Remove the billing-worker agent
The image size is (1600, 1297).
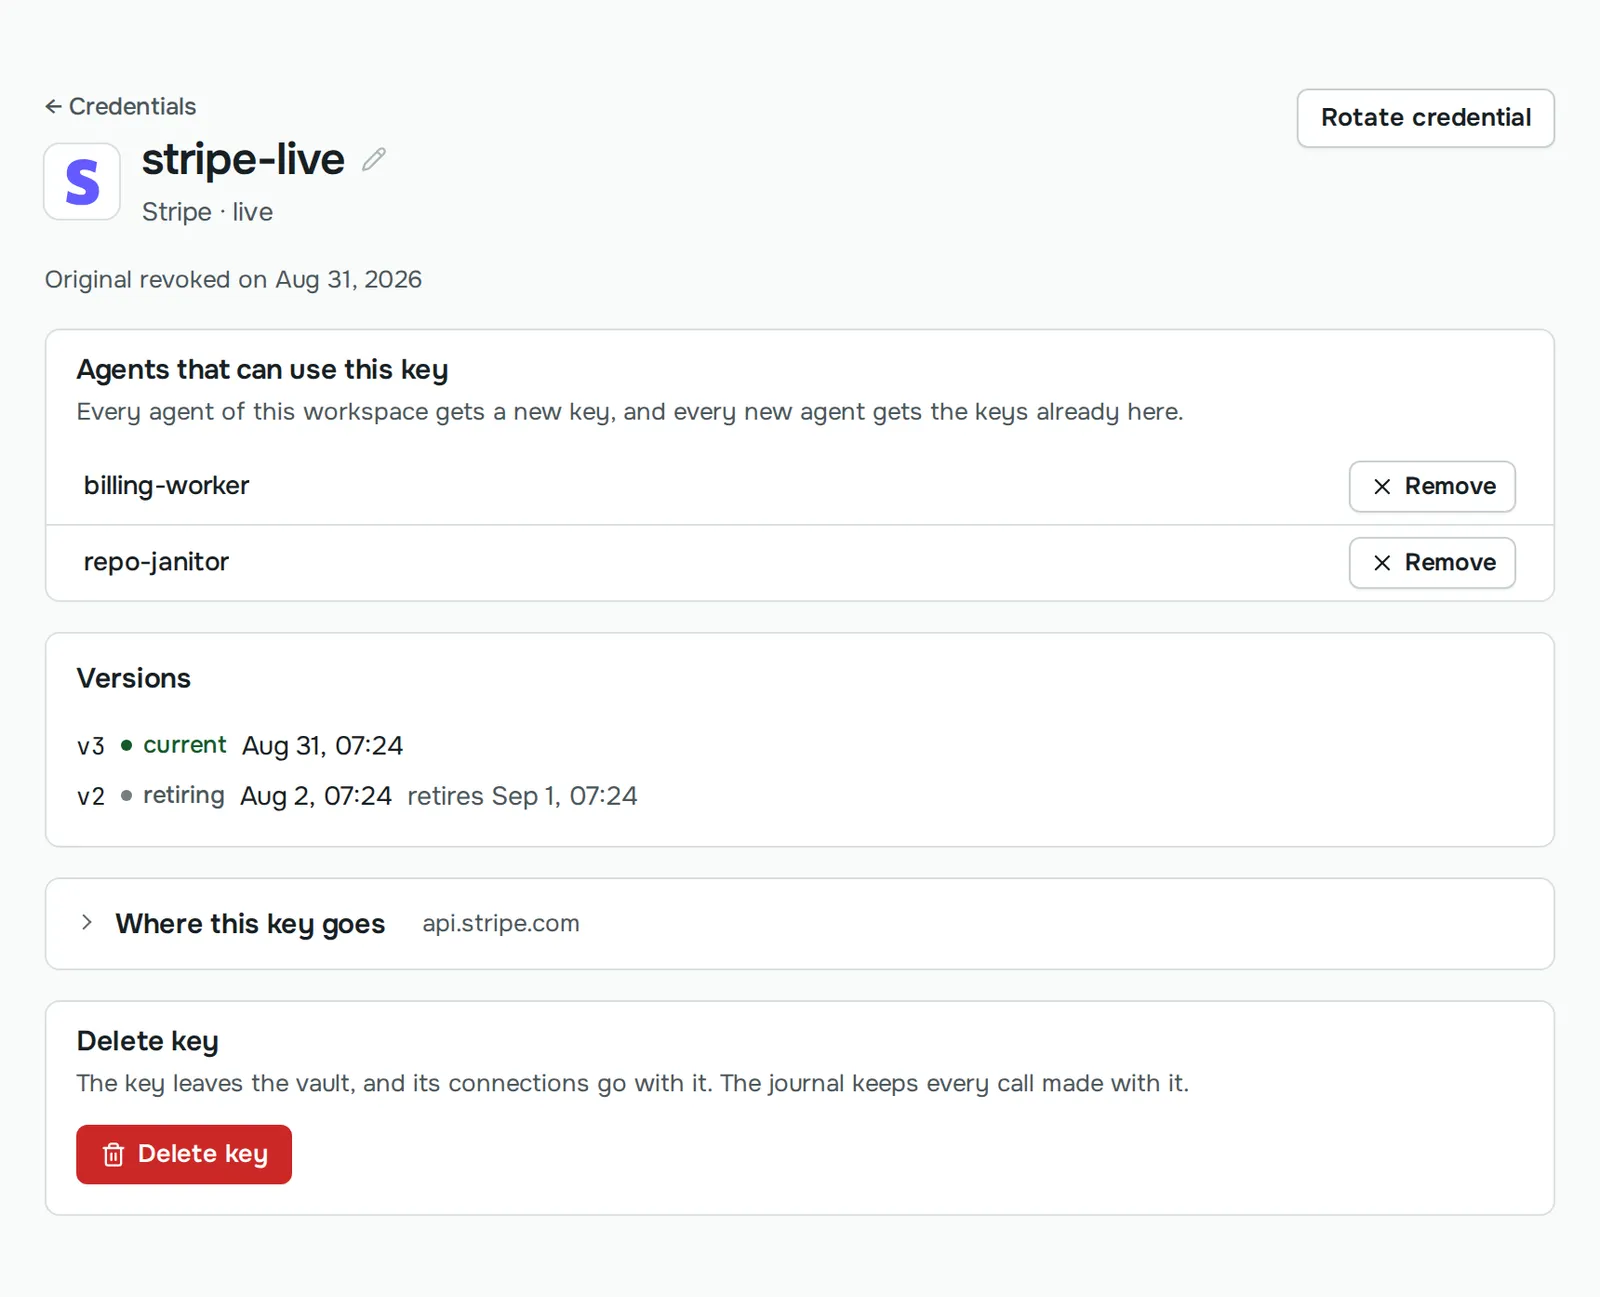[1432, 486]
